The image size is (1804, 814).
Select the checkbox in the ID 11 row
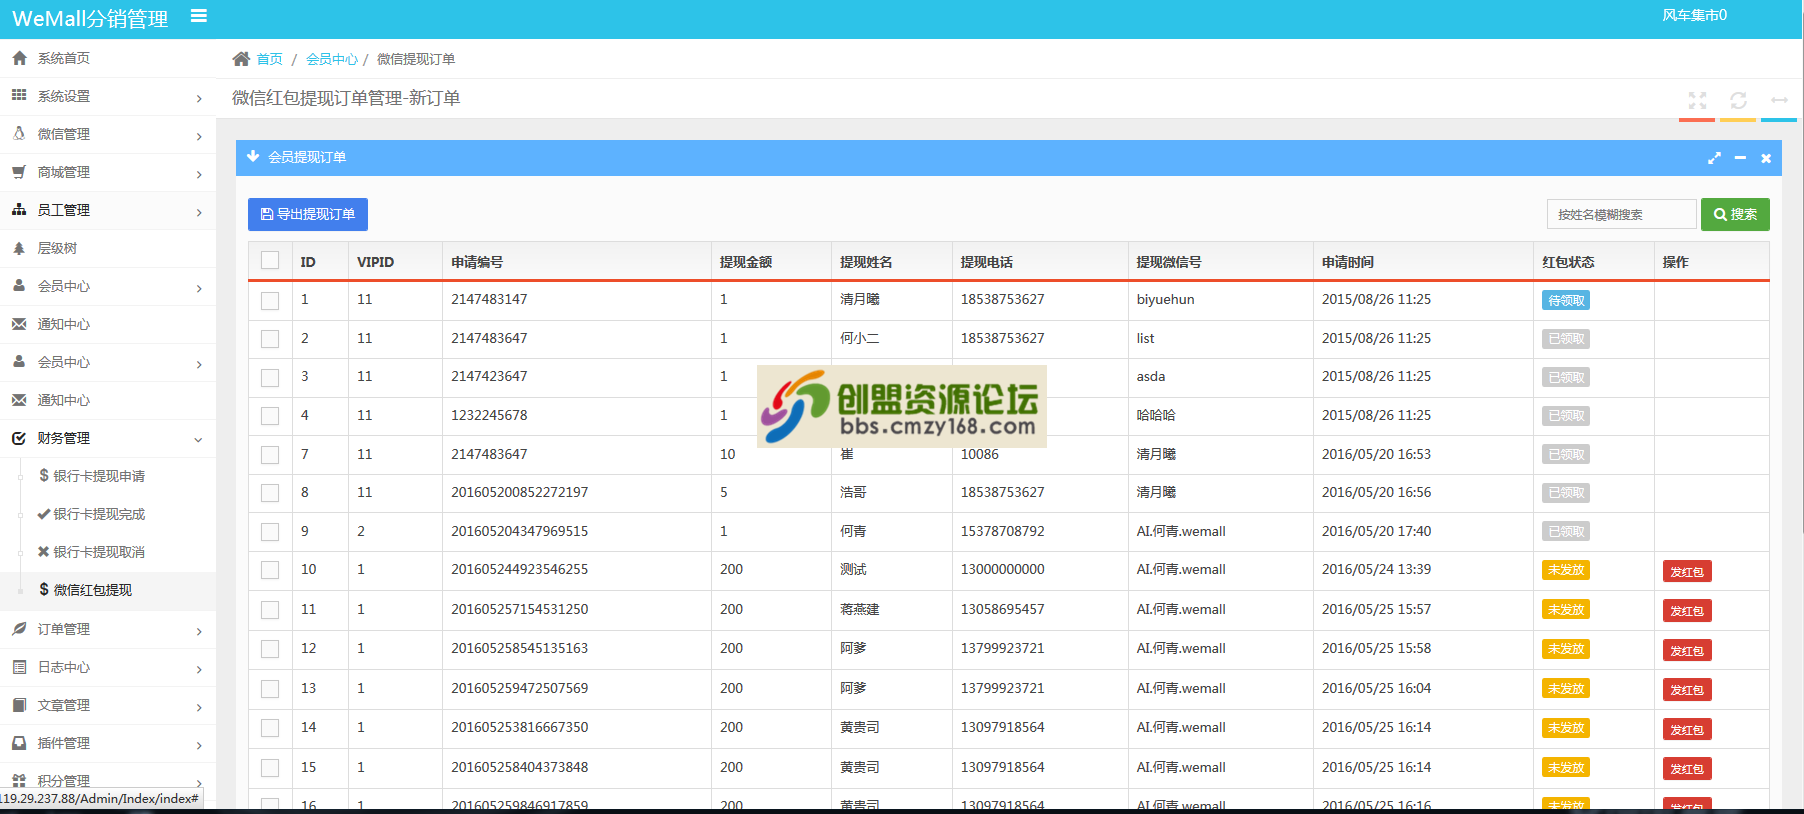click(270, 610)
